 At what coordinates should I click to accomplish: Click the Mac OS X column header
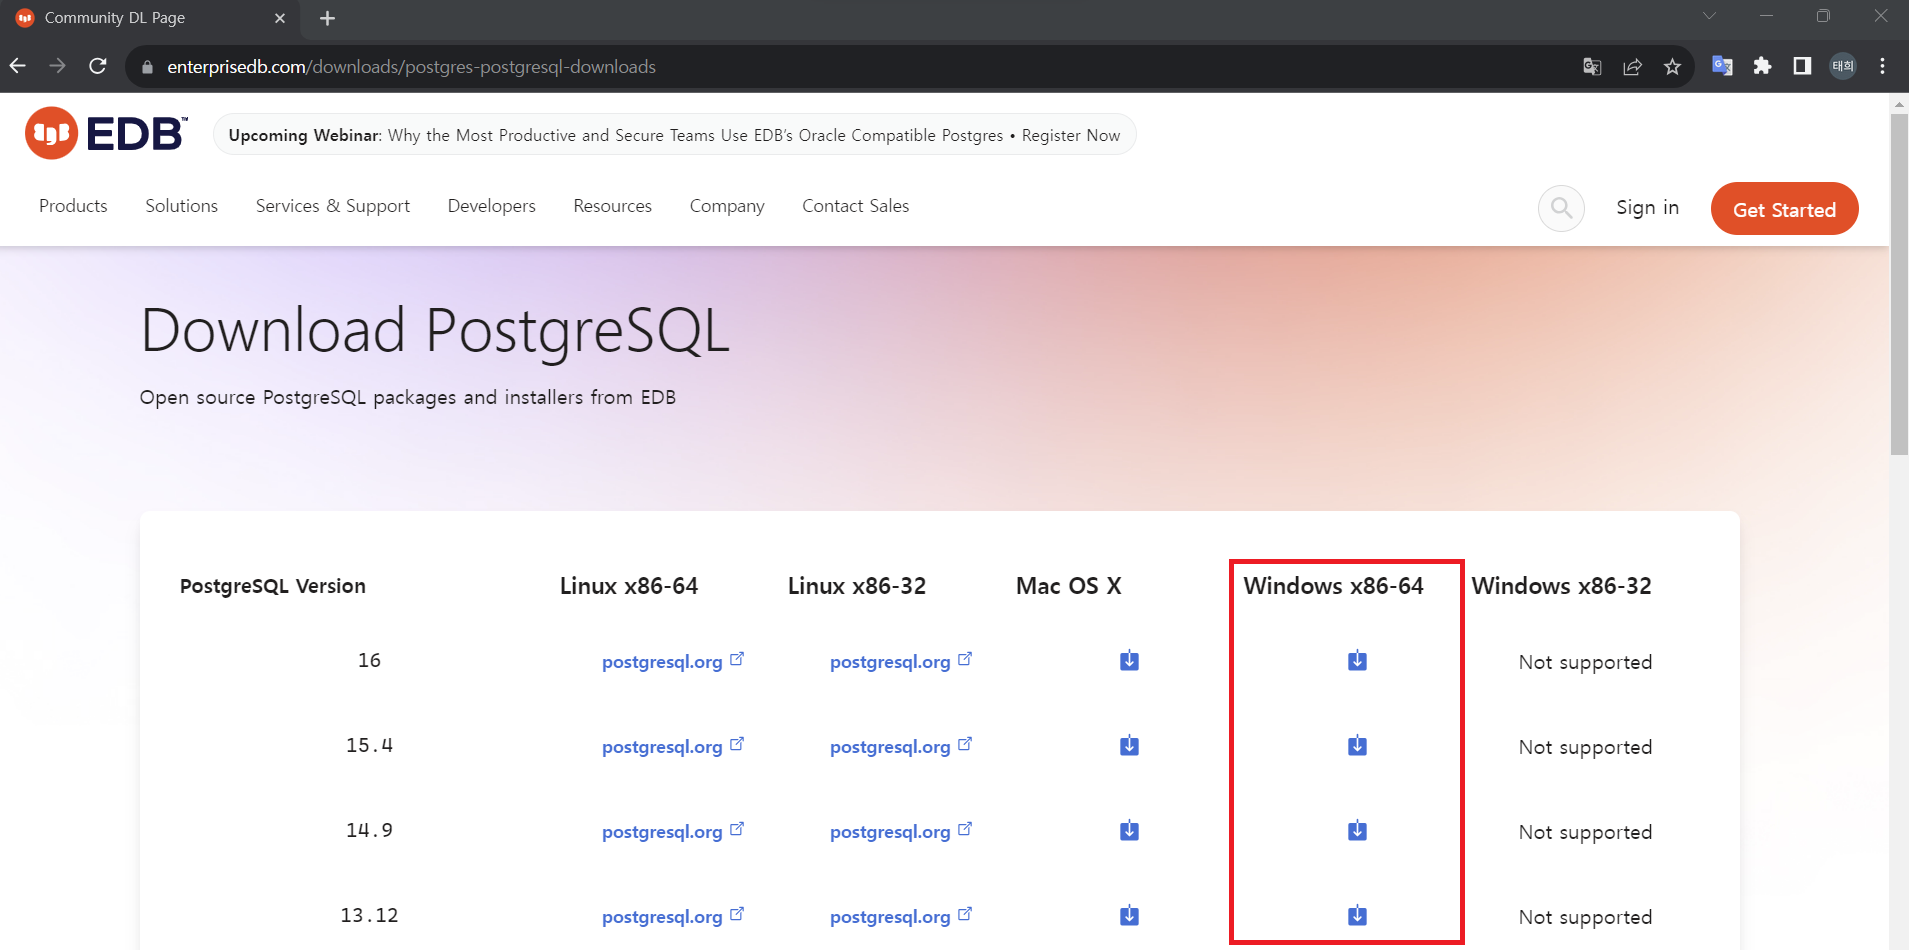tap(1068, 586)
